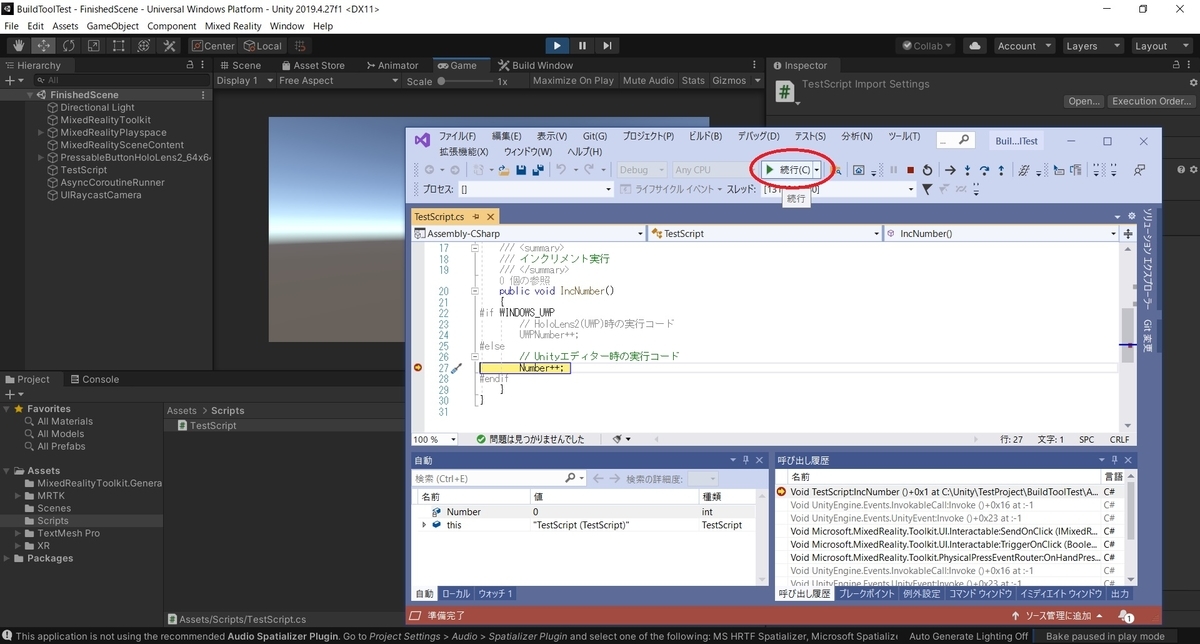Screen dimensions: 1200x644
Task: Switch to the Build Window tab
Action: [x=535, y=65]
